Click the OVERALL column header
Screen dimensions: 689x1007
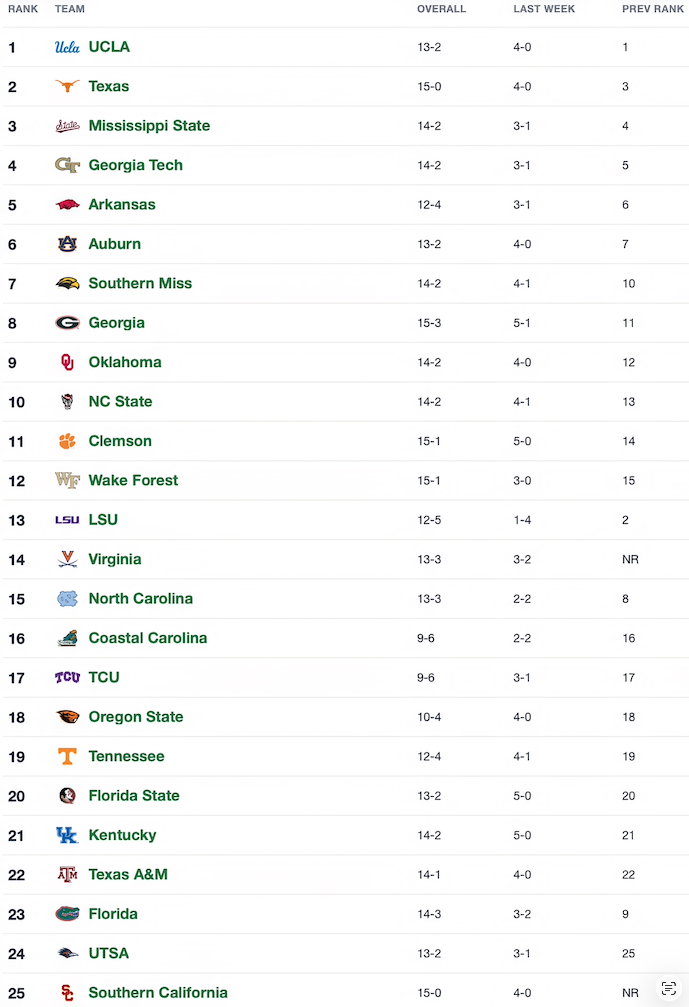441,9
